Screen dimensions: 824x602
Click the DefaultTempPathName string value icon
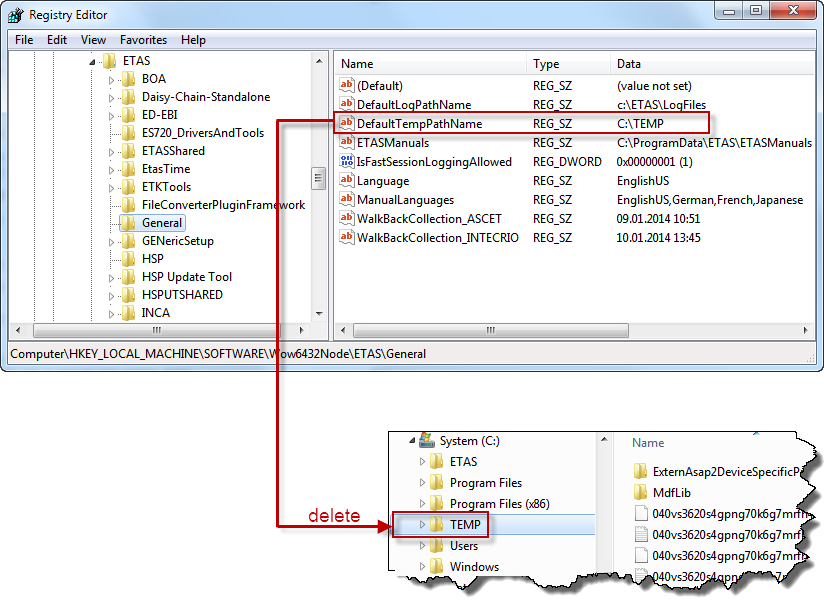click(x=347, y=124)
